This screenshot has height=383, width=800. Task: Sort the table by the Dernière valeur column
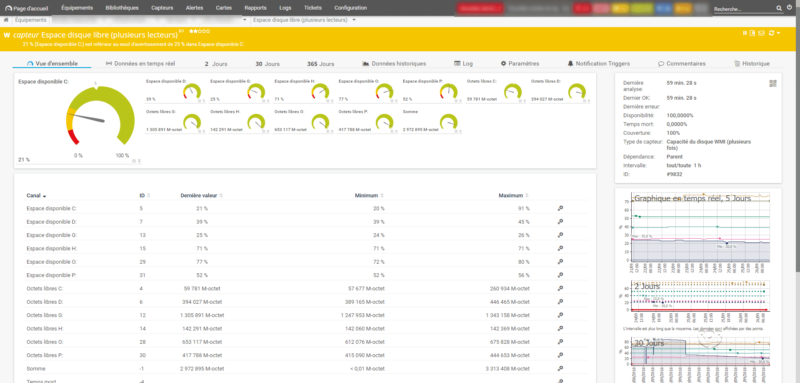coord(202,195)
